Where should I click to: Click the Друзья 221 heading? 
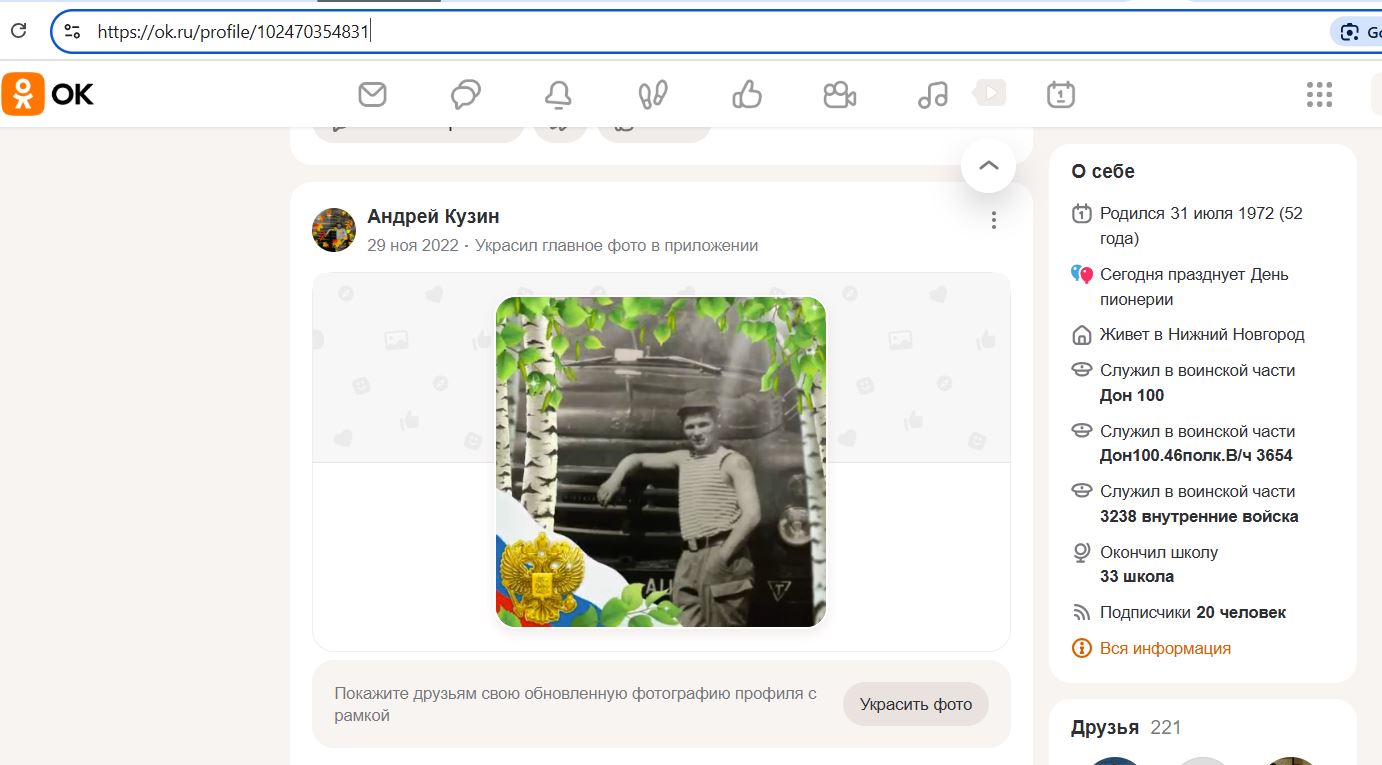click(x=1126, y=727)
